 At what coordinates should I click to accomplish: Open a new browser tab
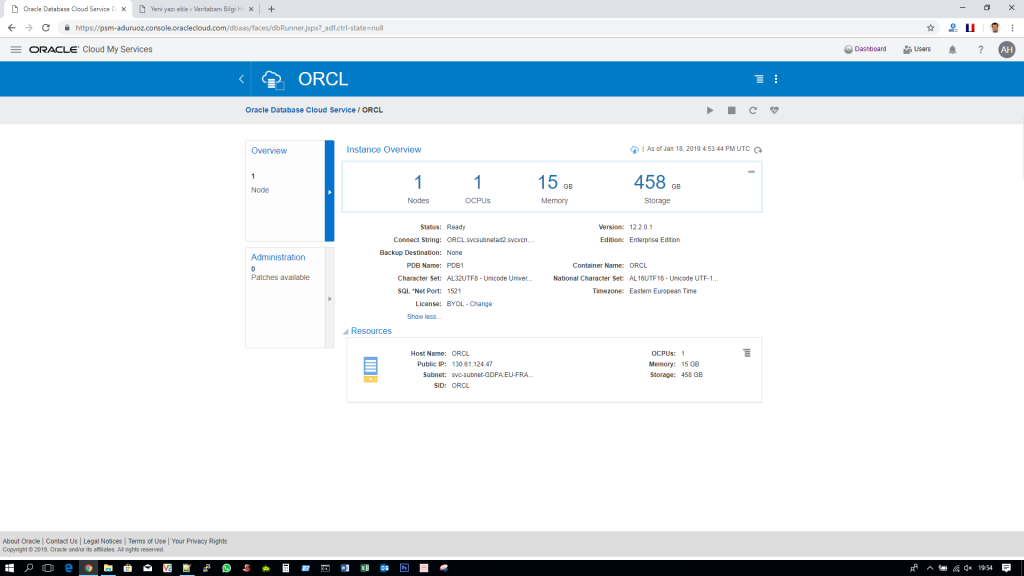coord(272,9)
